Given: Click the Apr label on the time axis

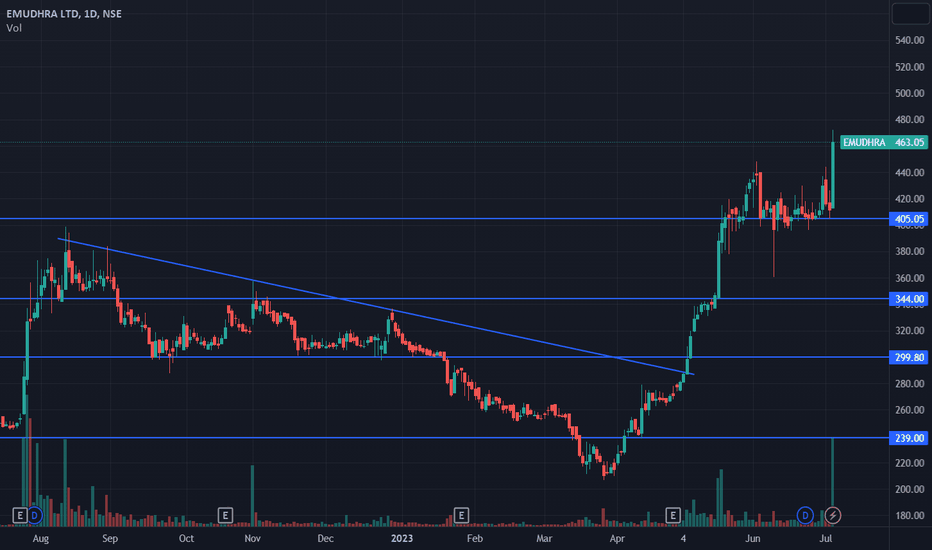Looking at the screenshot, I should click(x=617, y=538).
